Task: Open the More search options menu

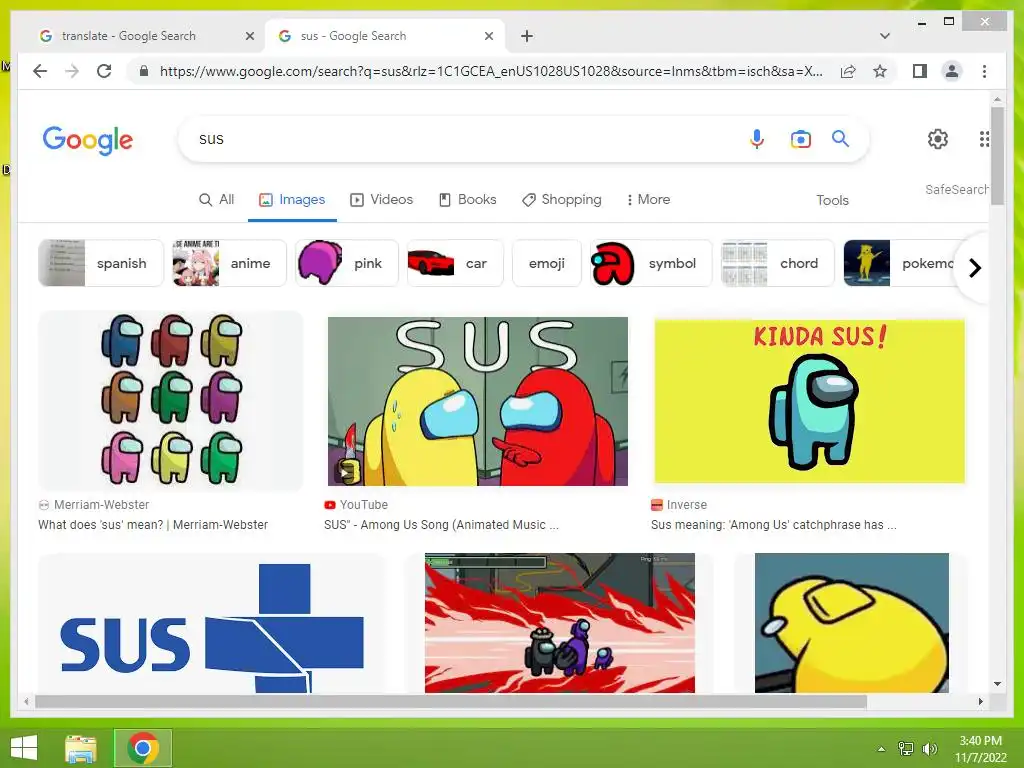Action: (648, 199)
